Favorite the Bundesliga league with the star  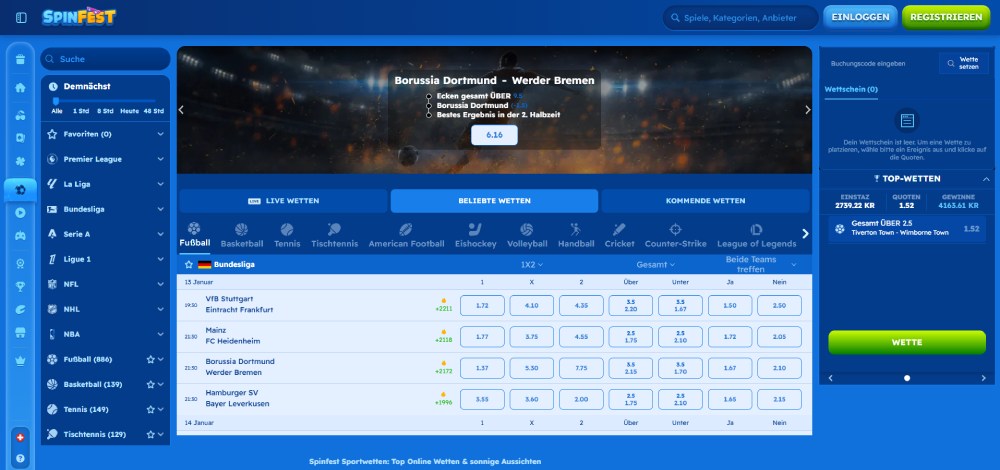coord(189,264)
